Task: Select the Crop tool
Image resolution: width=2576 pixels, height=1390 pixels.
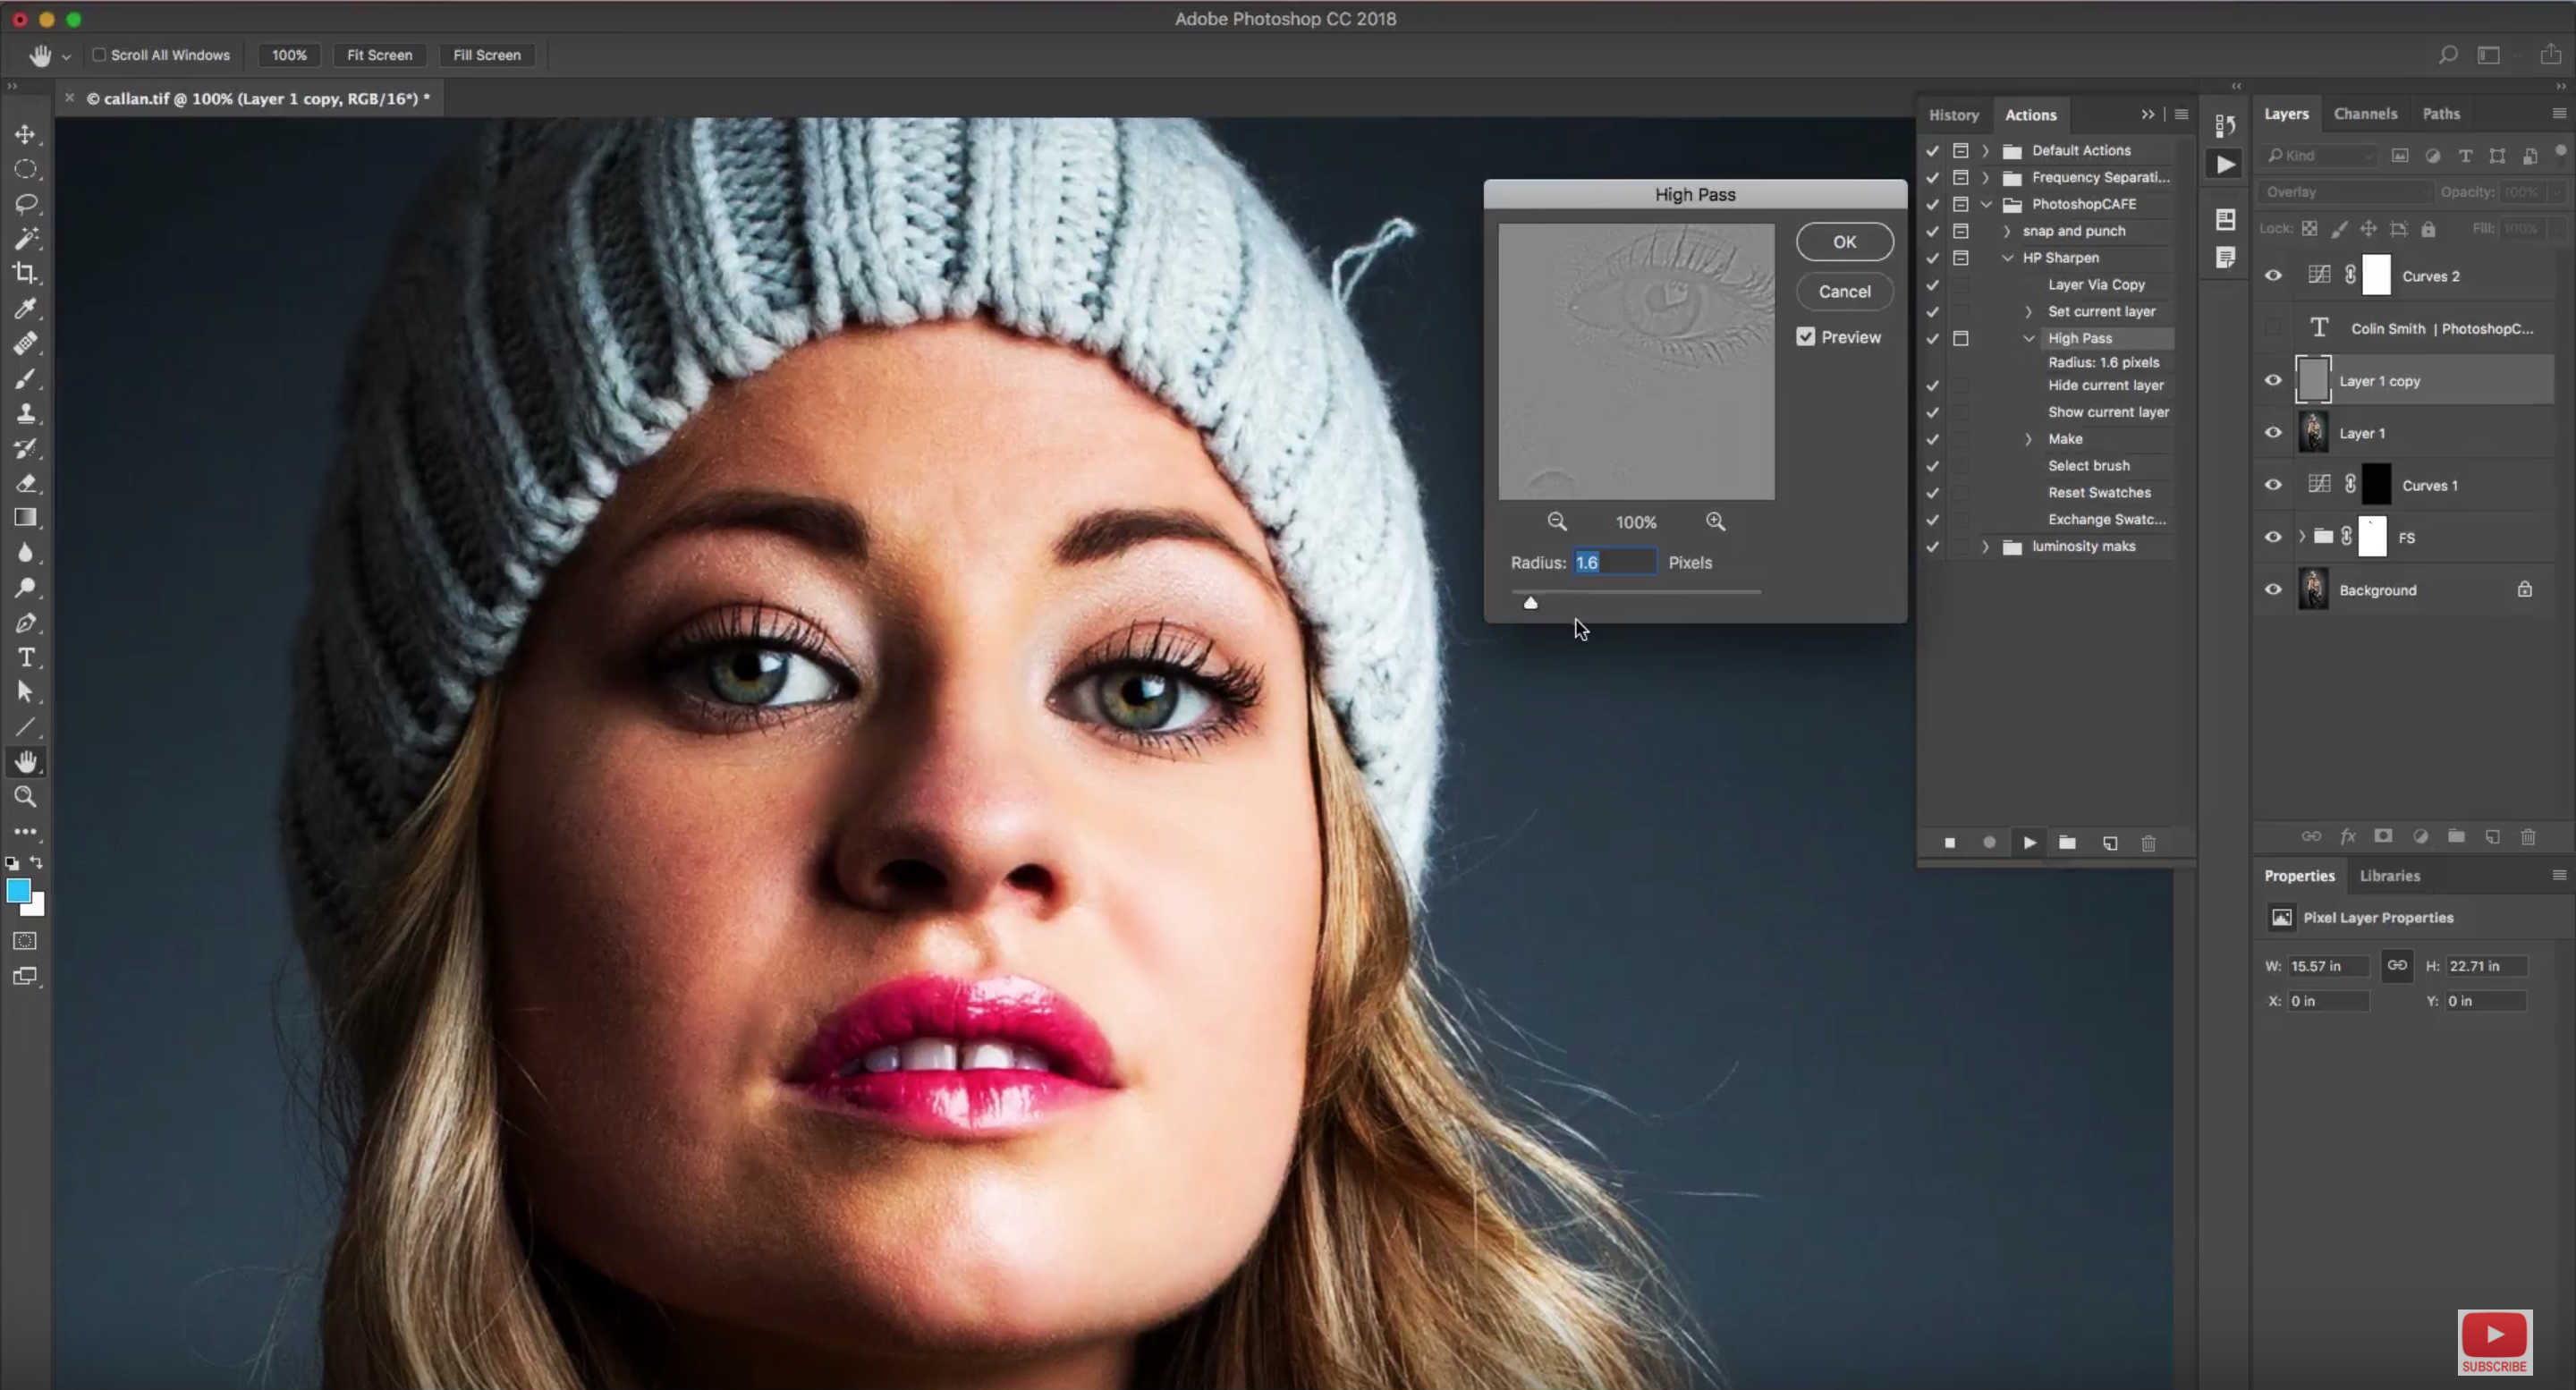Action: point(25,273)
